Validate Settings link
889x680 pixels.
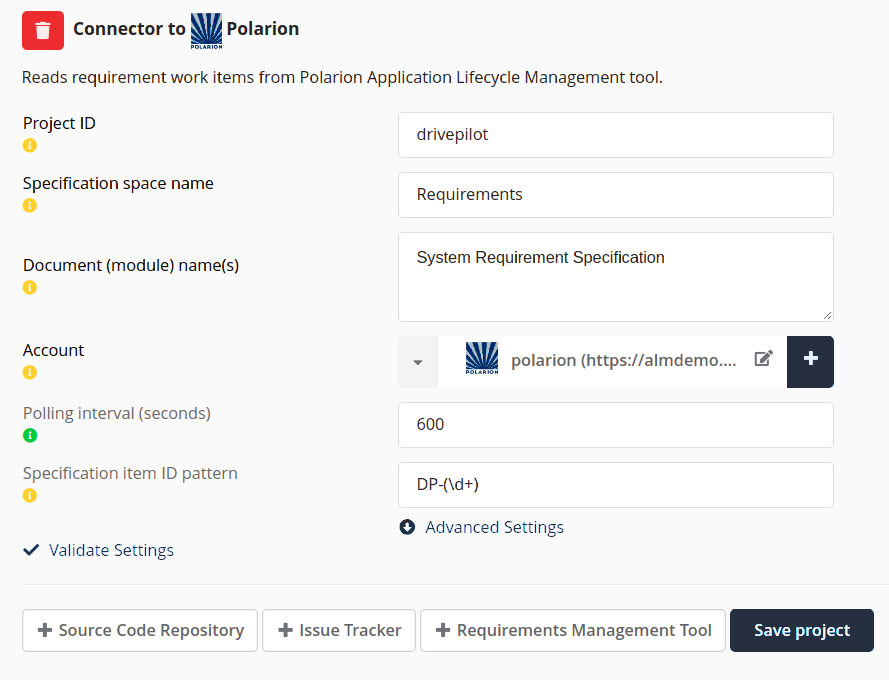point(111,550)
